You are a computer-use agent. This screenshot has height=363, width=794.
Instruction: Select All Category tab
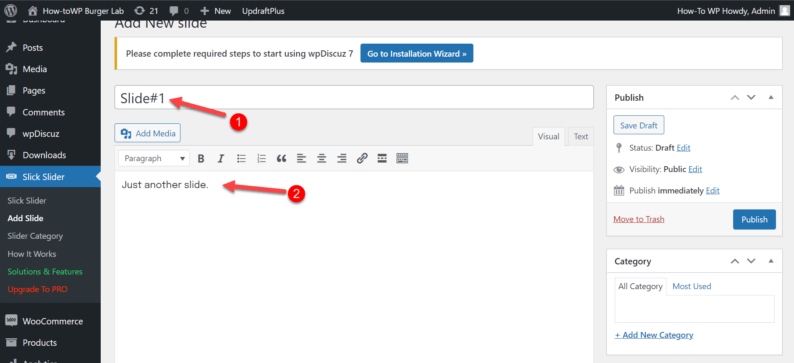coord(640,286)
